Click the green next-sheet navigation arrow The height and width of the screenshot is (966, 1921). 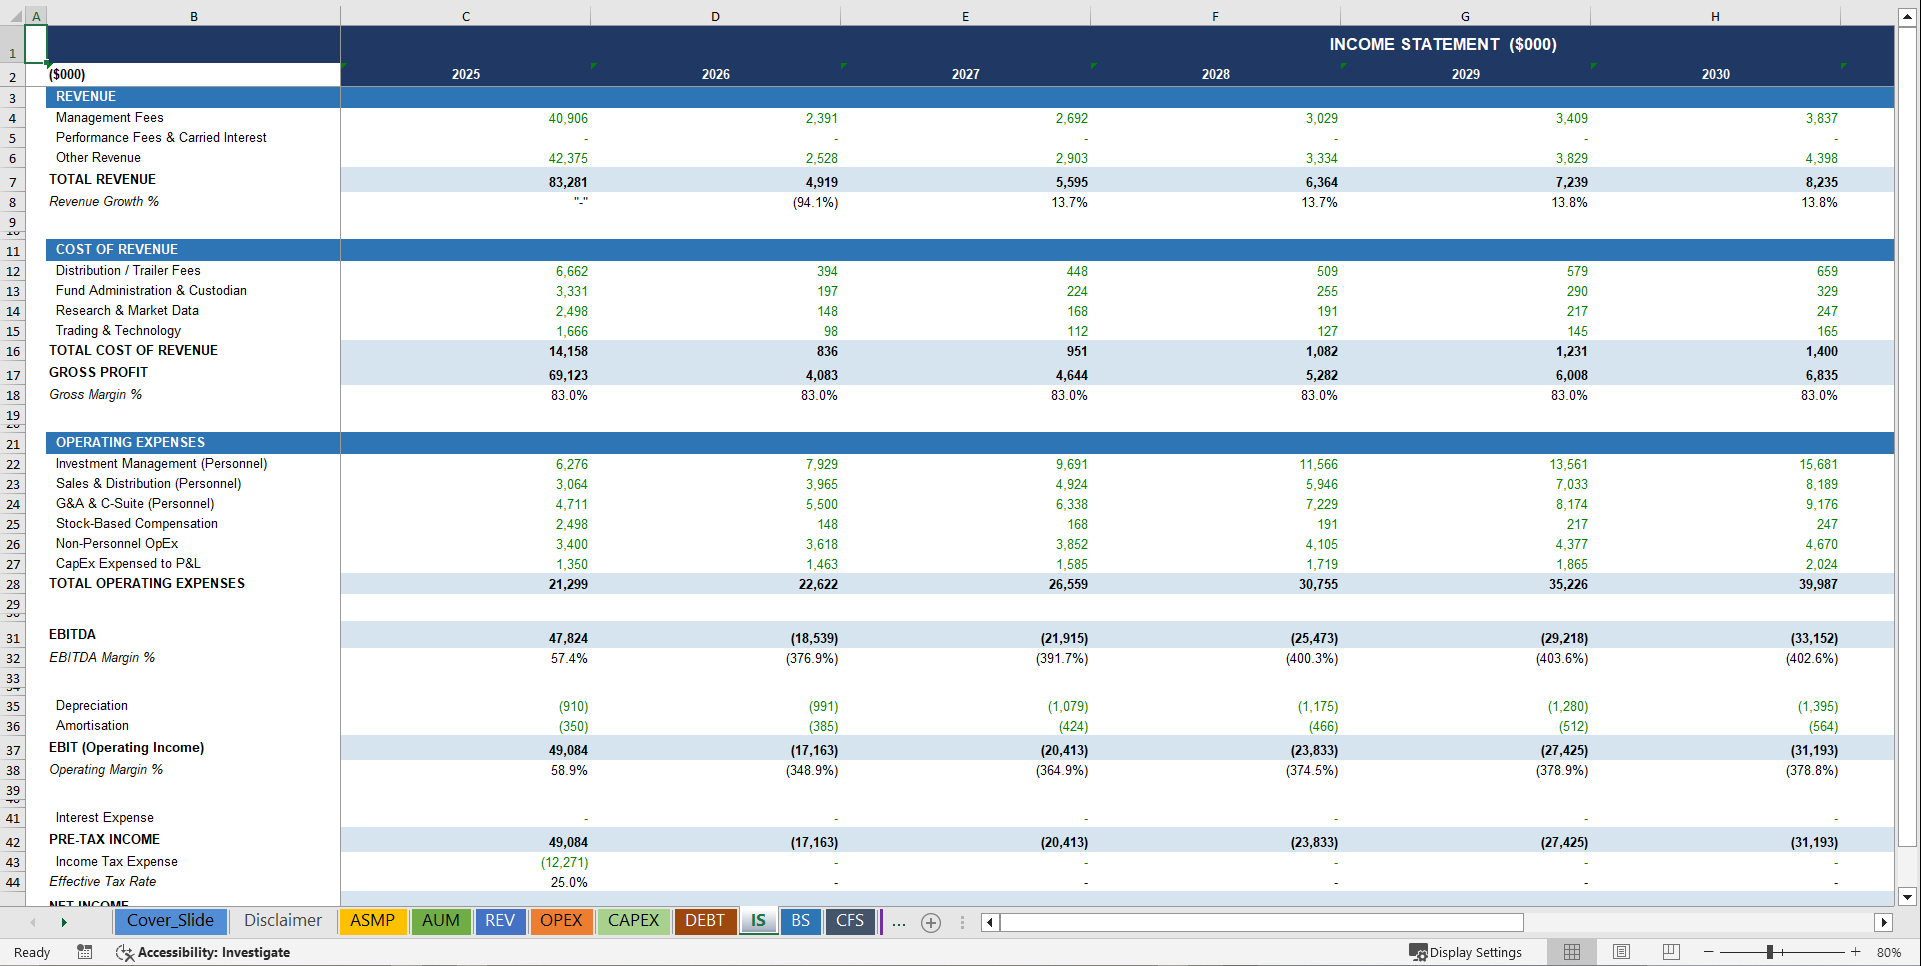63,921
